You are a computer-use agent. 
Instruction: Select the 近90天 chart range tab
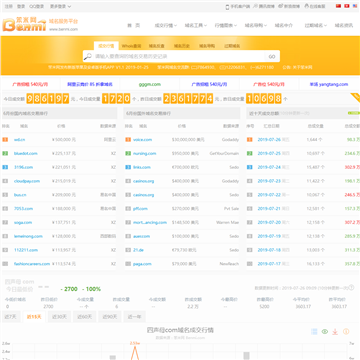pyautogui.click(x=110, y=317)
